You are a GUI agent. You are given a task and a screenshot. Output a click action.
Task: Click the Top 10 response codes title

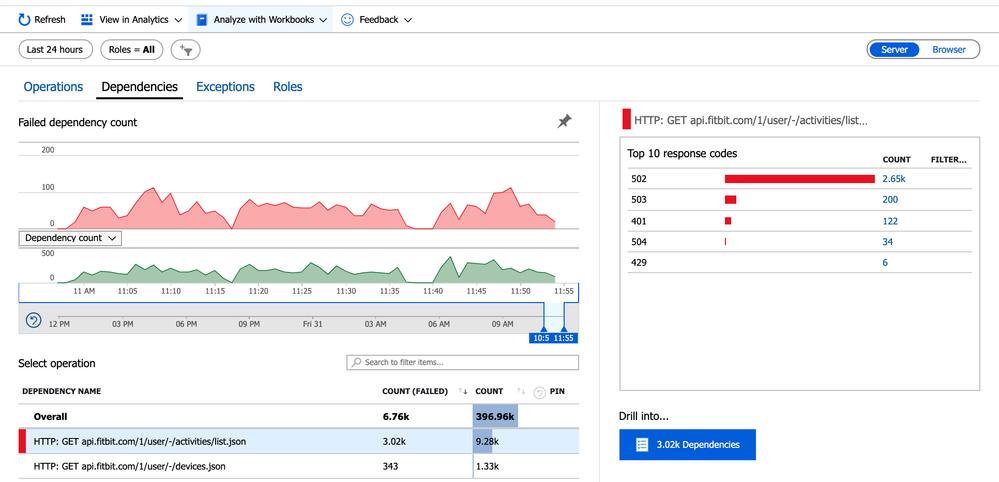[682, 153]
